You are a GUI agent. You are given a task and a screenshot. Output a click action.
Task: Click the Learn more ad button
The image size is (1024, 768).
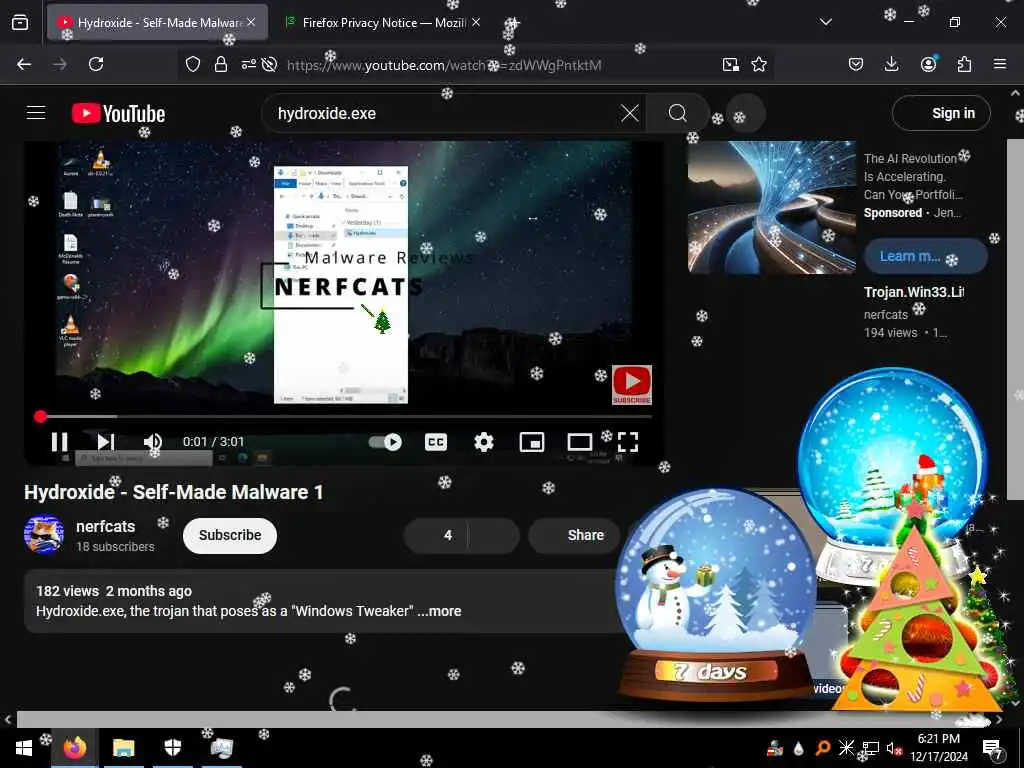coord(925,257)
